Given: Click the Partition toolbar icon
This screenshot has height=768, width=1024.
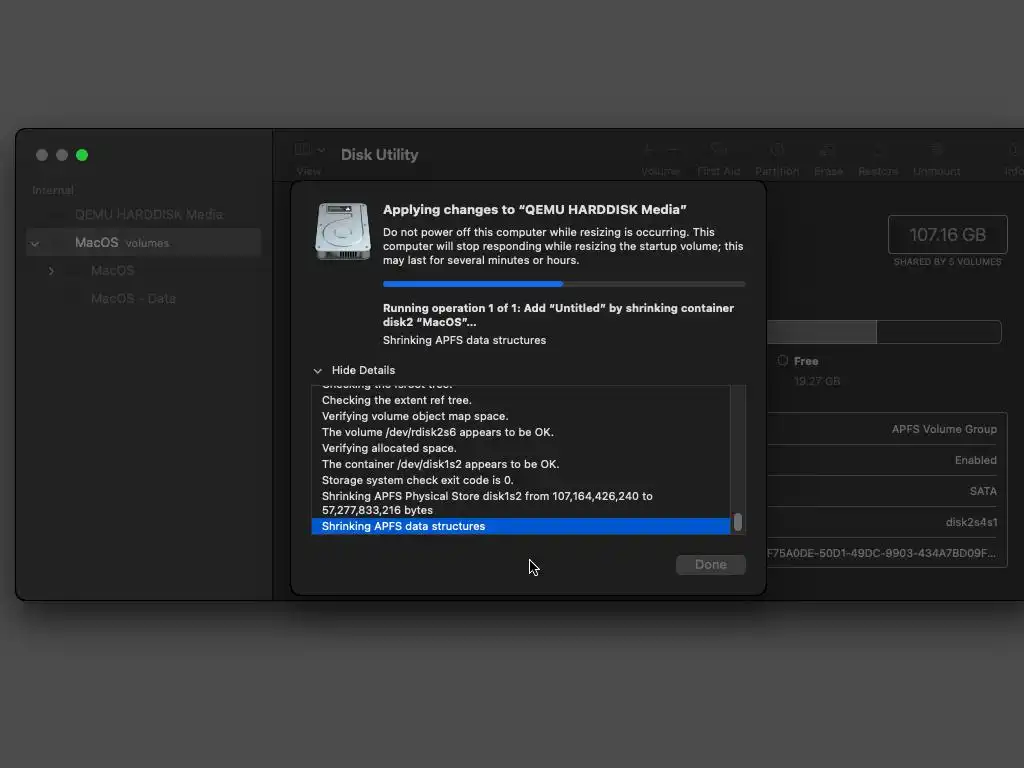Looking at the screenshot, I should (776, 150).
